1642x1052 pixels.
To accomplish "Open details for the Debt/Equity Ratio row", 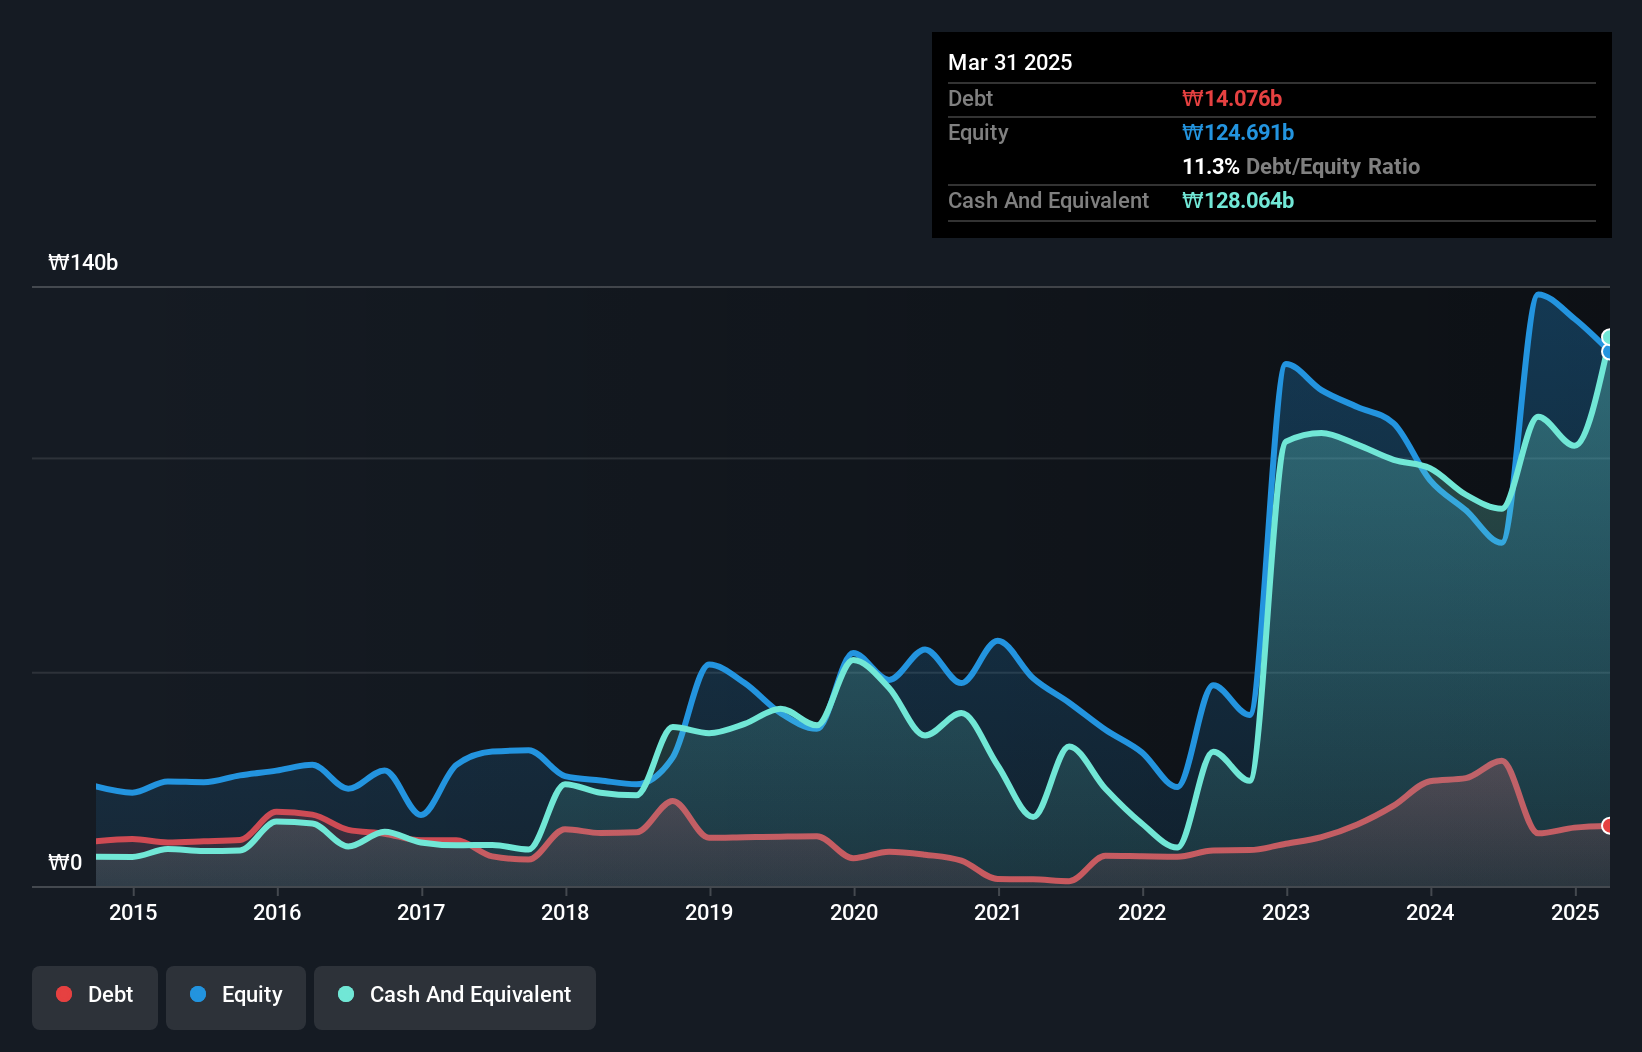I will coord(1301,166).
